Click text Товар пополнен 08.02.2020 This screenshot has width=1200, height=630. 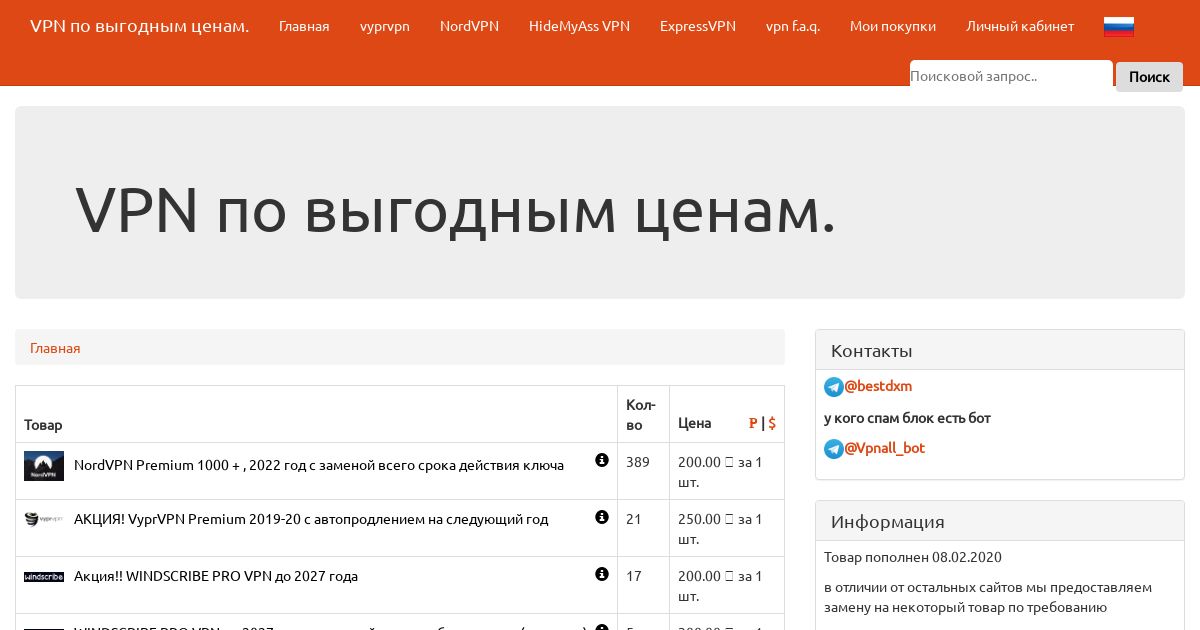(x=913, y=557)
